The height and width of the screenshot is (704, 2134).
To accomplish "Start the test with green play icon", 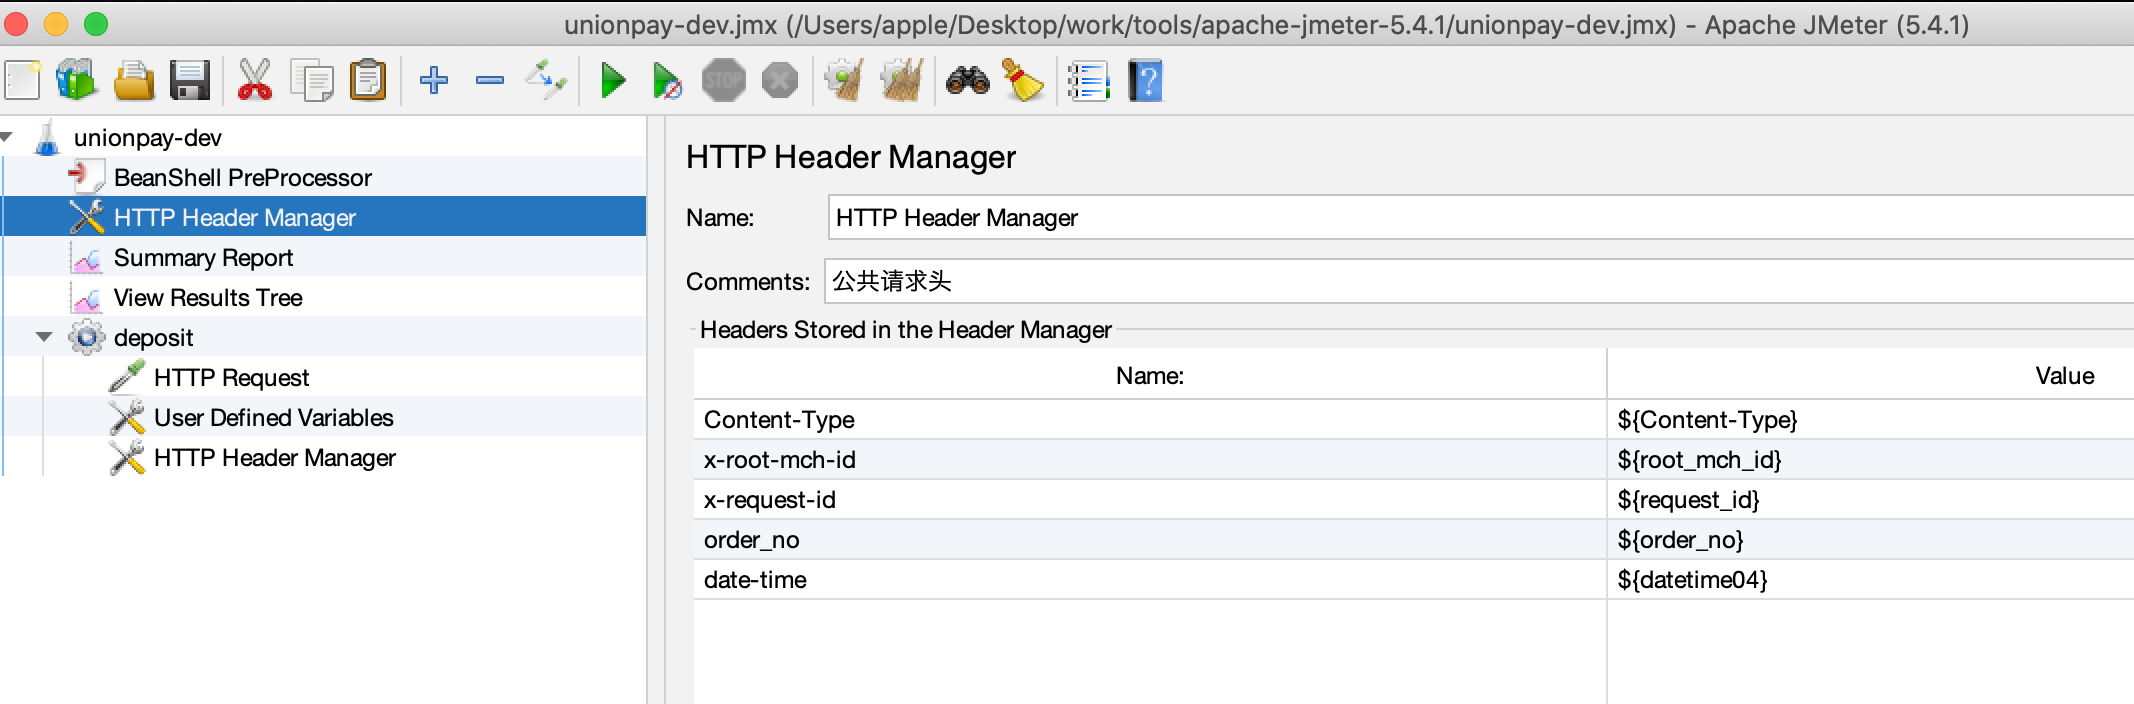I will [612, 80].
